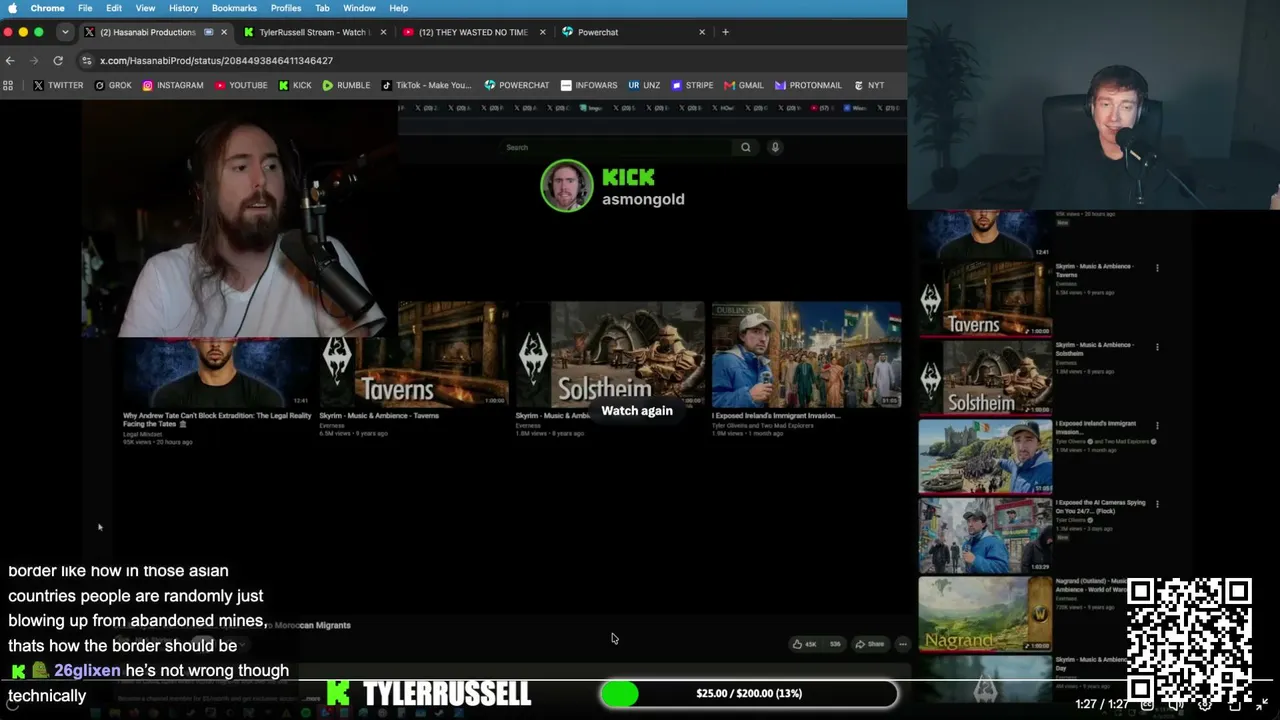The height and width of the screenshot is (720, 1280).
Task: Share the video
Action: point(868,644)
